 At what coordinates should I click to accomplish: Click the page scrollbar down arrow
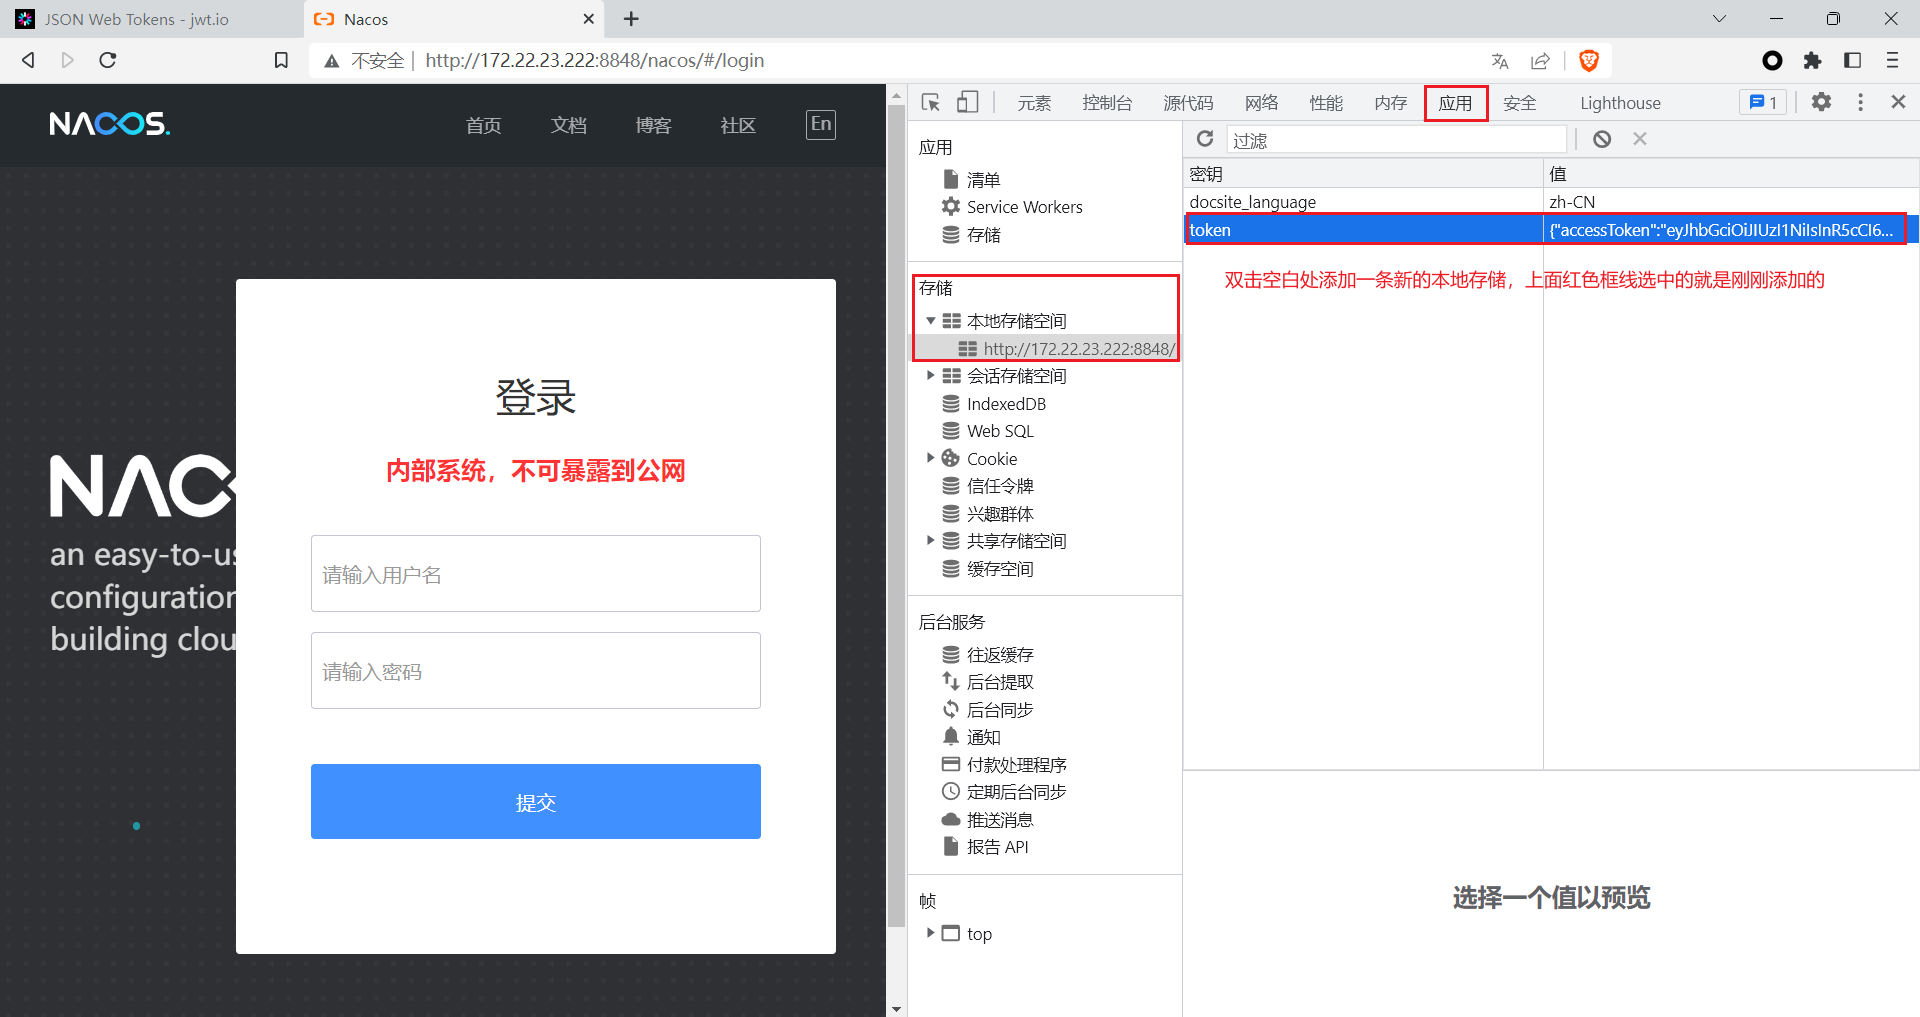[x=896, y=1008]
